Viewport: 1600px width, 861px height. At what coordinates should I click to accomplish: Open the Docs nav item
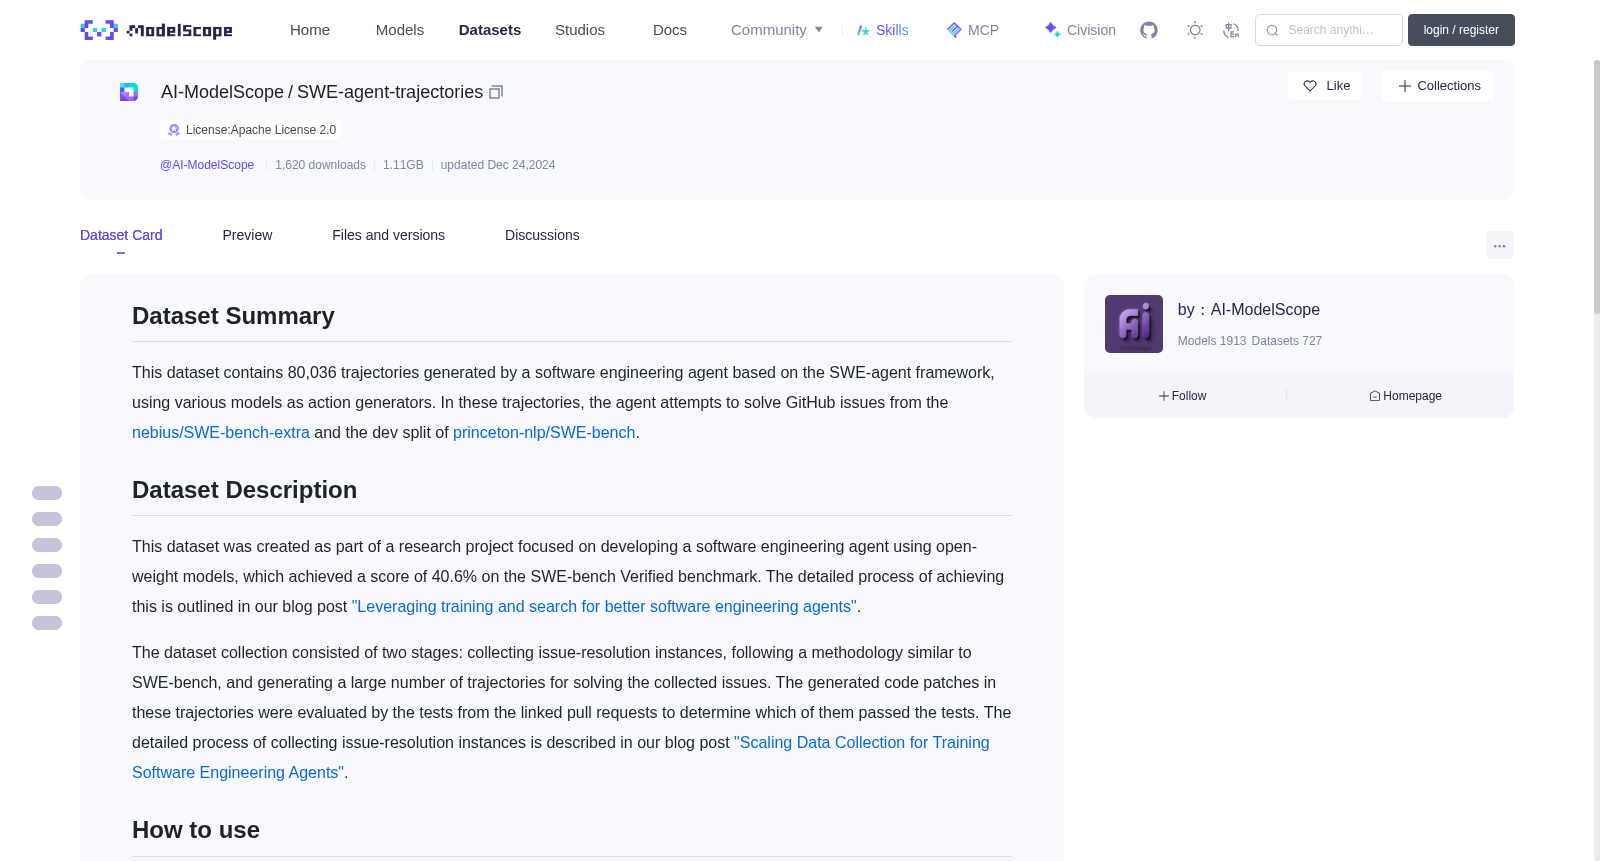670,30
